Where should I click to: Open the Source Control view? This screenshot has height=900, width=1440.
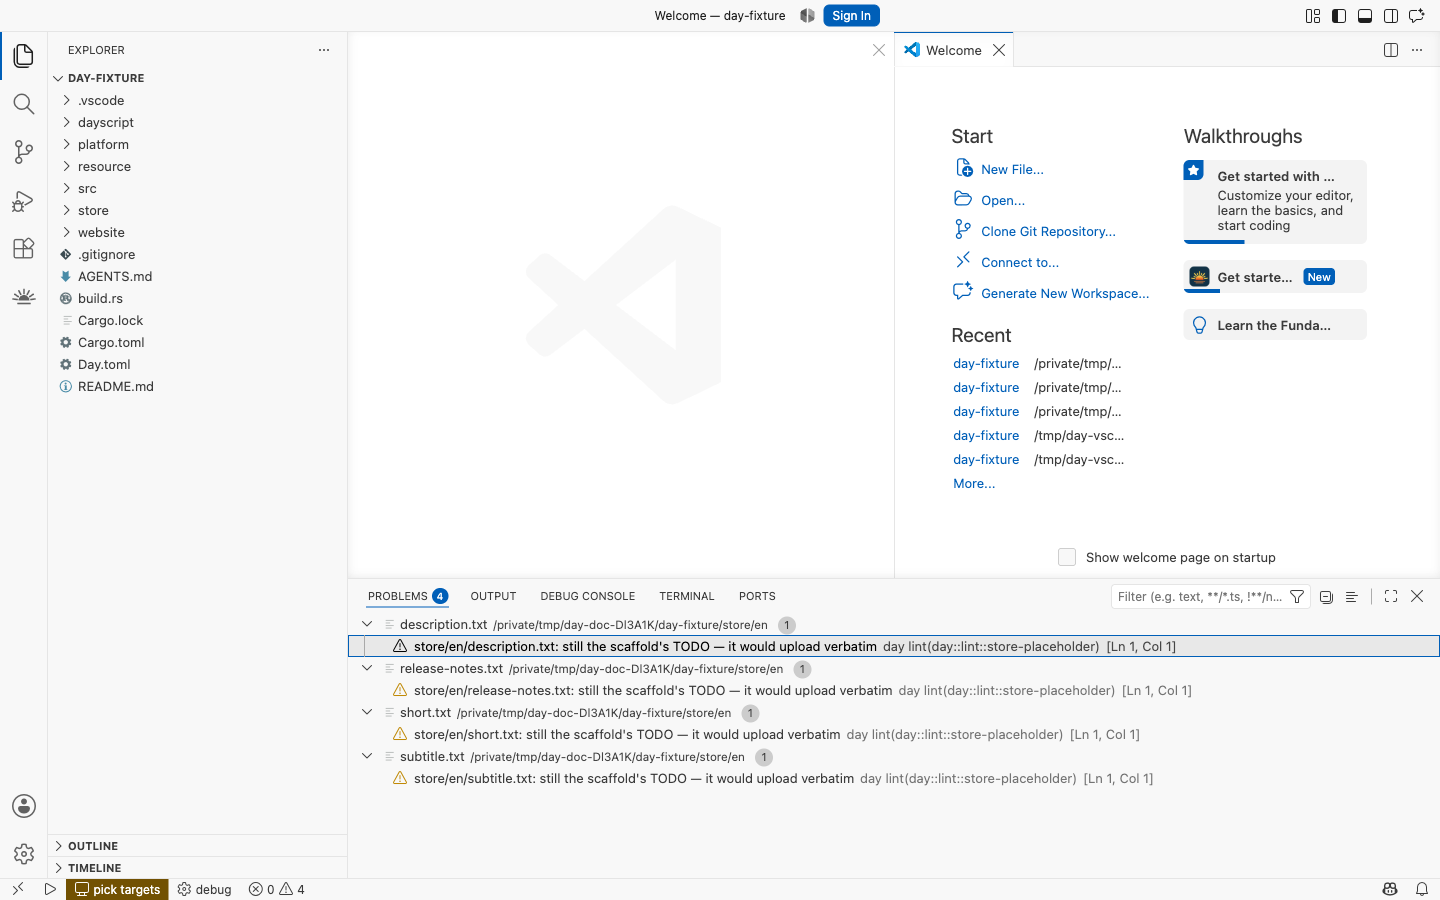[24, 152]
